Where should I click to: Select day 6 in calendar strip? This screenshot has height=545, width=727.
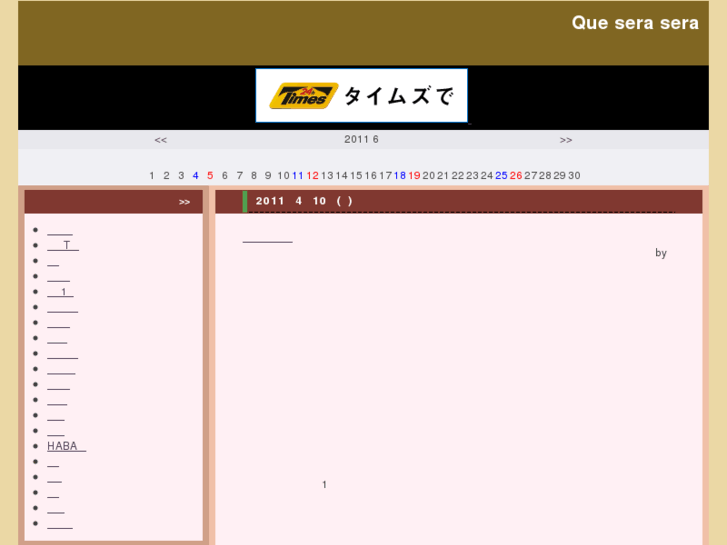(x=225, y=176)
